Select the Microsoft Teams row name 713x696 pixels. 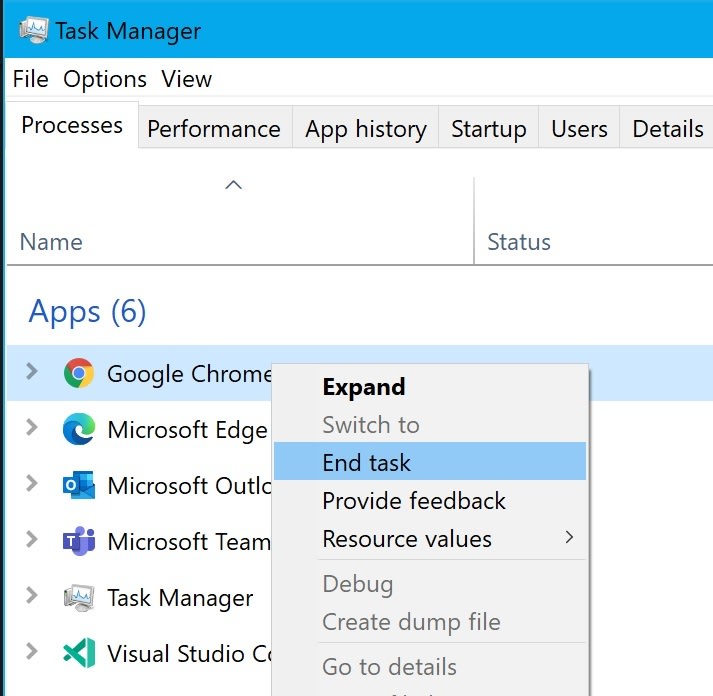189,541
